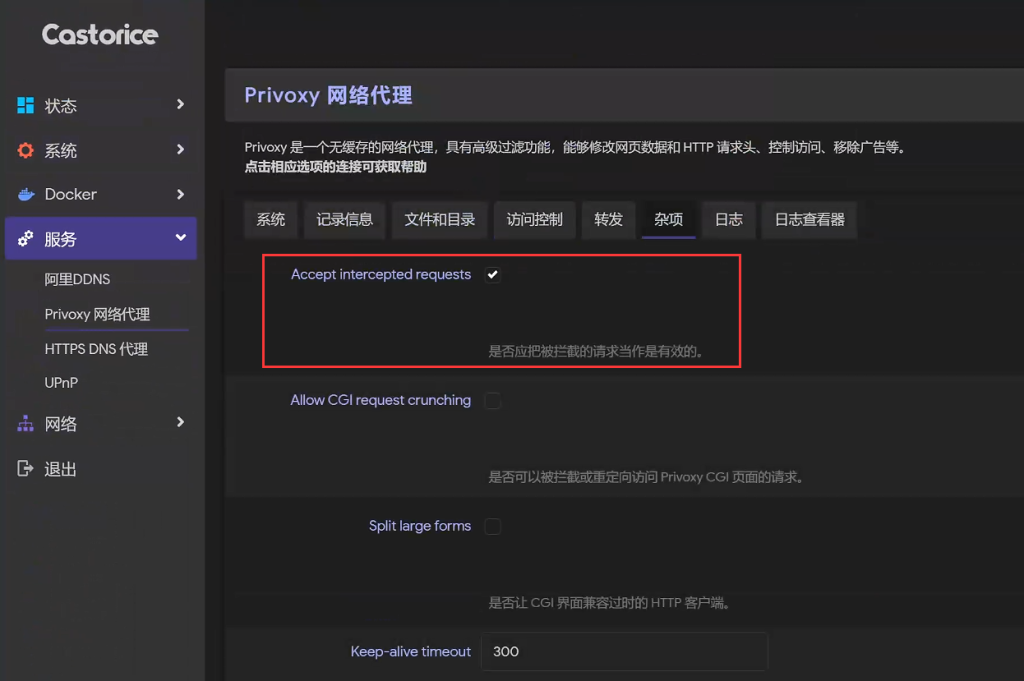Click the orange system gear icon
This screenshot has width=1024, height=681.
click(x=26, y=150)
